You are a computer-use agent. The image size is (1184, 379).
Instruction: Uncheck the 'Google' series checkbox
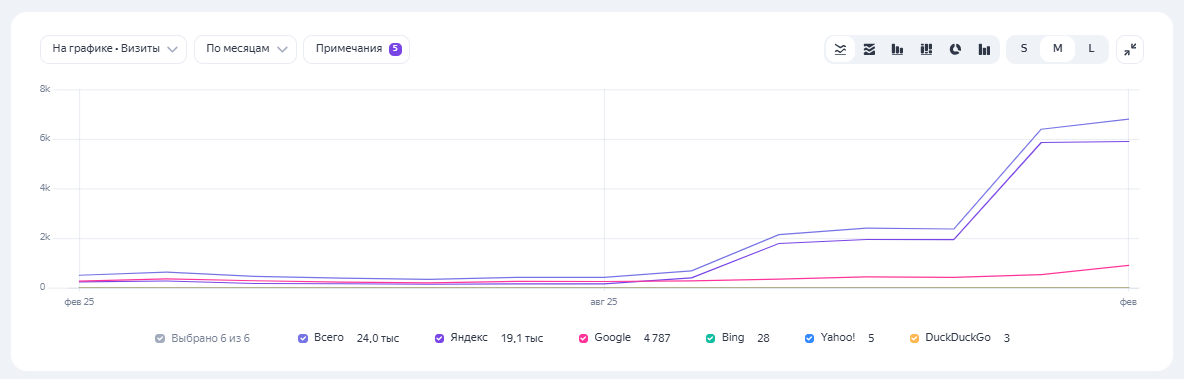pyautogui.click(x=583, y=338)
